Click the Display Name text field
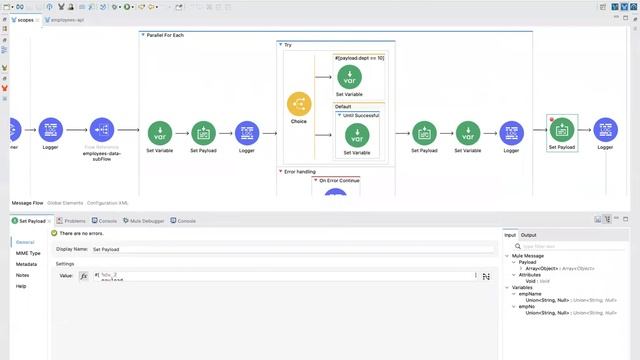640x360 pixels. [x=292, y=249]
